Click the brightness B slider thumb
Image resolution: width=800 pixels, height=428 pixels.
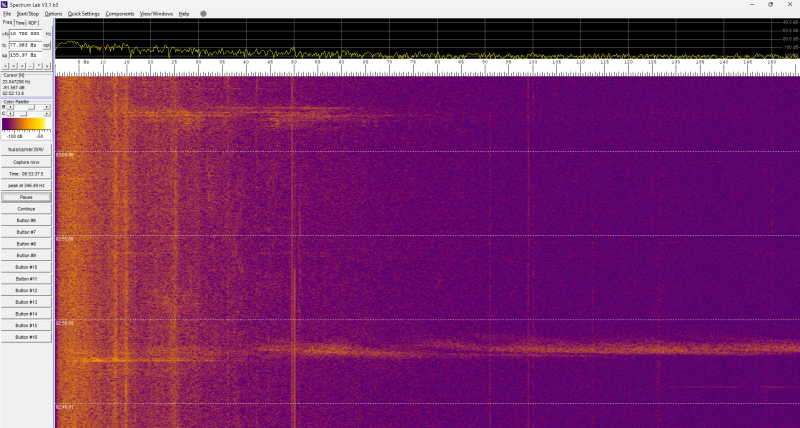[x=31, y=107]
